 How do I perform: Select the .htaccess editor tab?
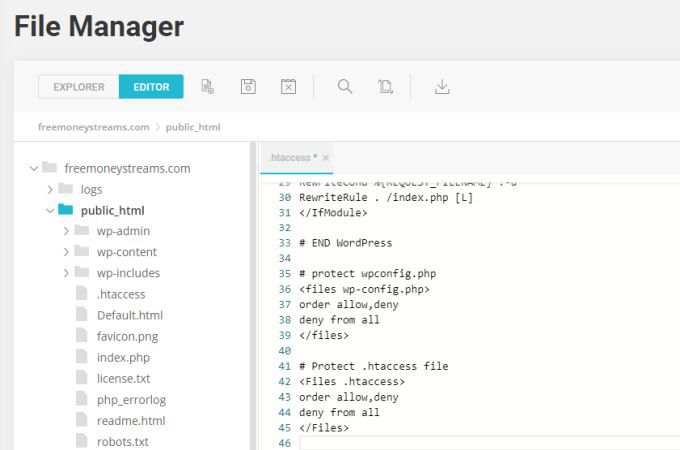click(293, 158)
